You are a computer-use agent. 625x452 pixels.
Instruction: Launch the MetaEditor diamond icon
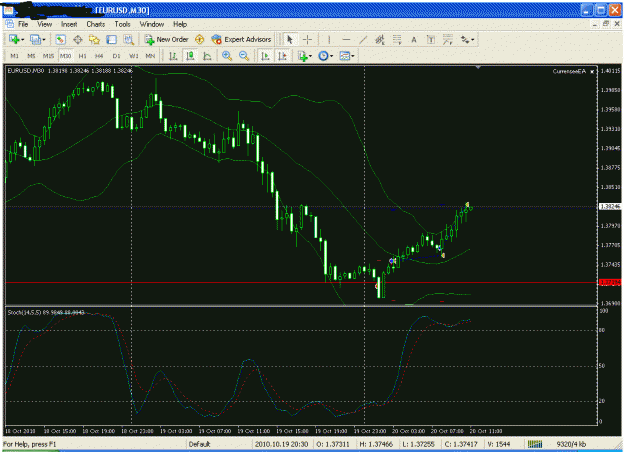coord(199,39)
